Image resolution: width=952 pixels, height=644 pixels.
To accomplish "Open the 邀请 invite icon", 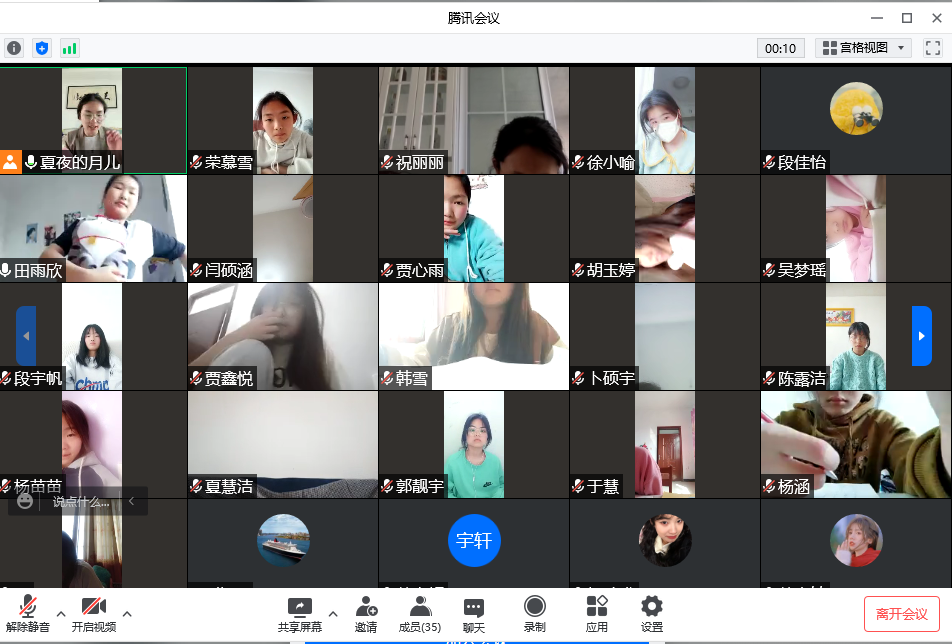I will [x=366, y=613].
